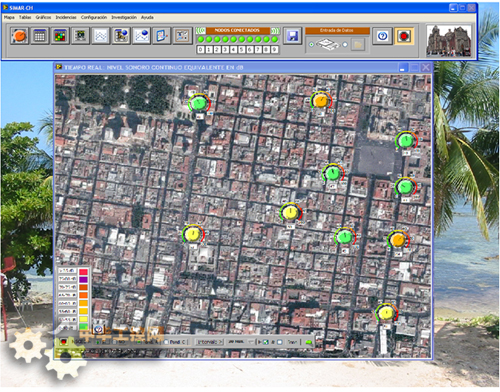This screenshot has height=392, width=500.
Task: Open the Configuración menu
Action: coord(94,17)
